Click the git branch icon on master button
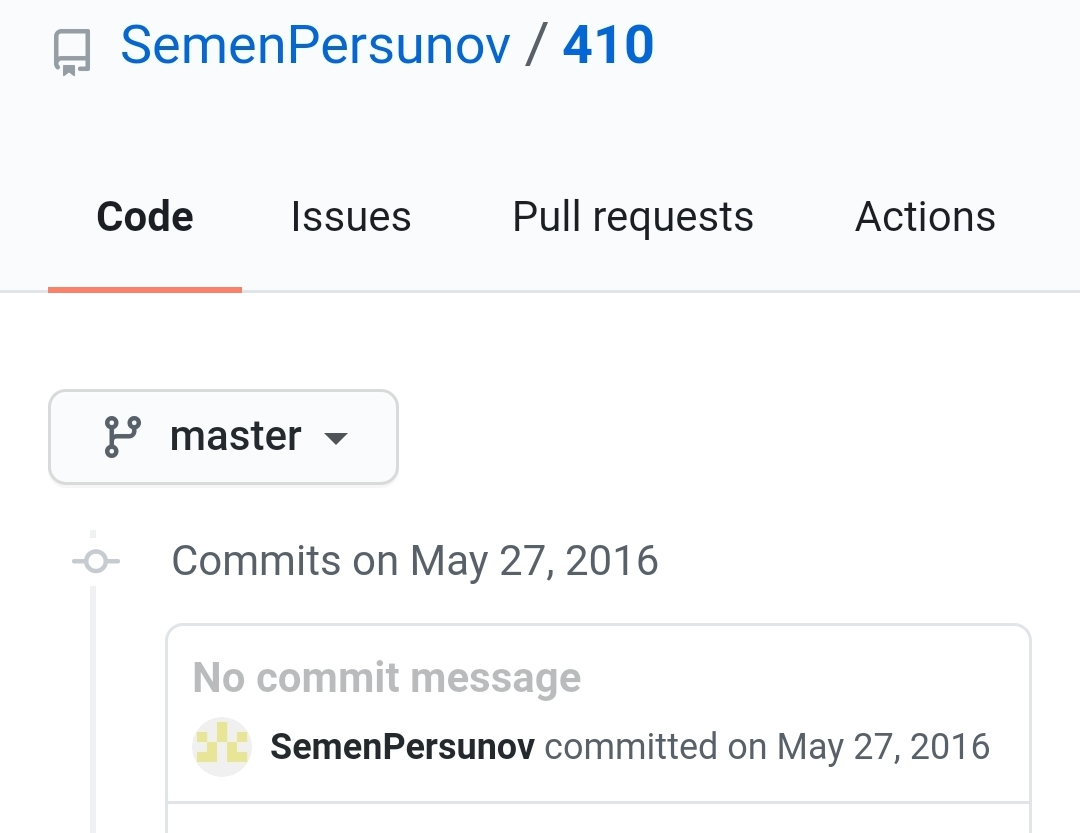This screenshot has height=833, width=1080. coord(123,437)
